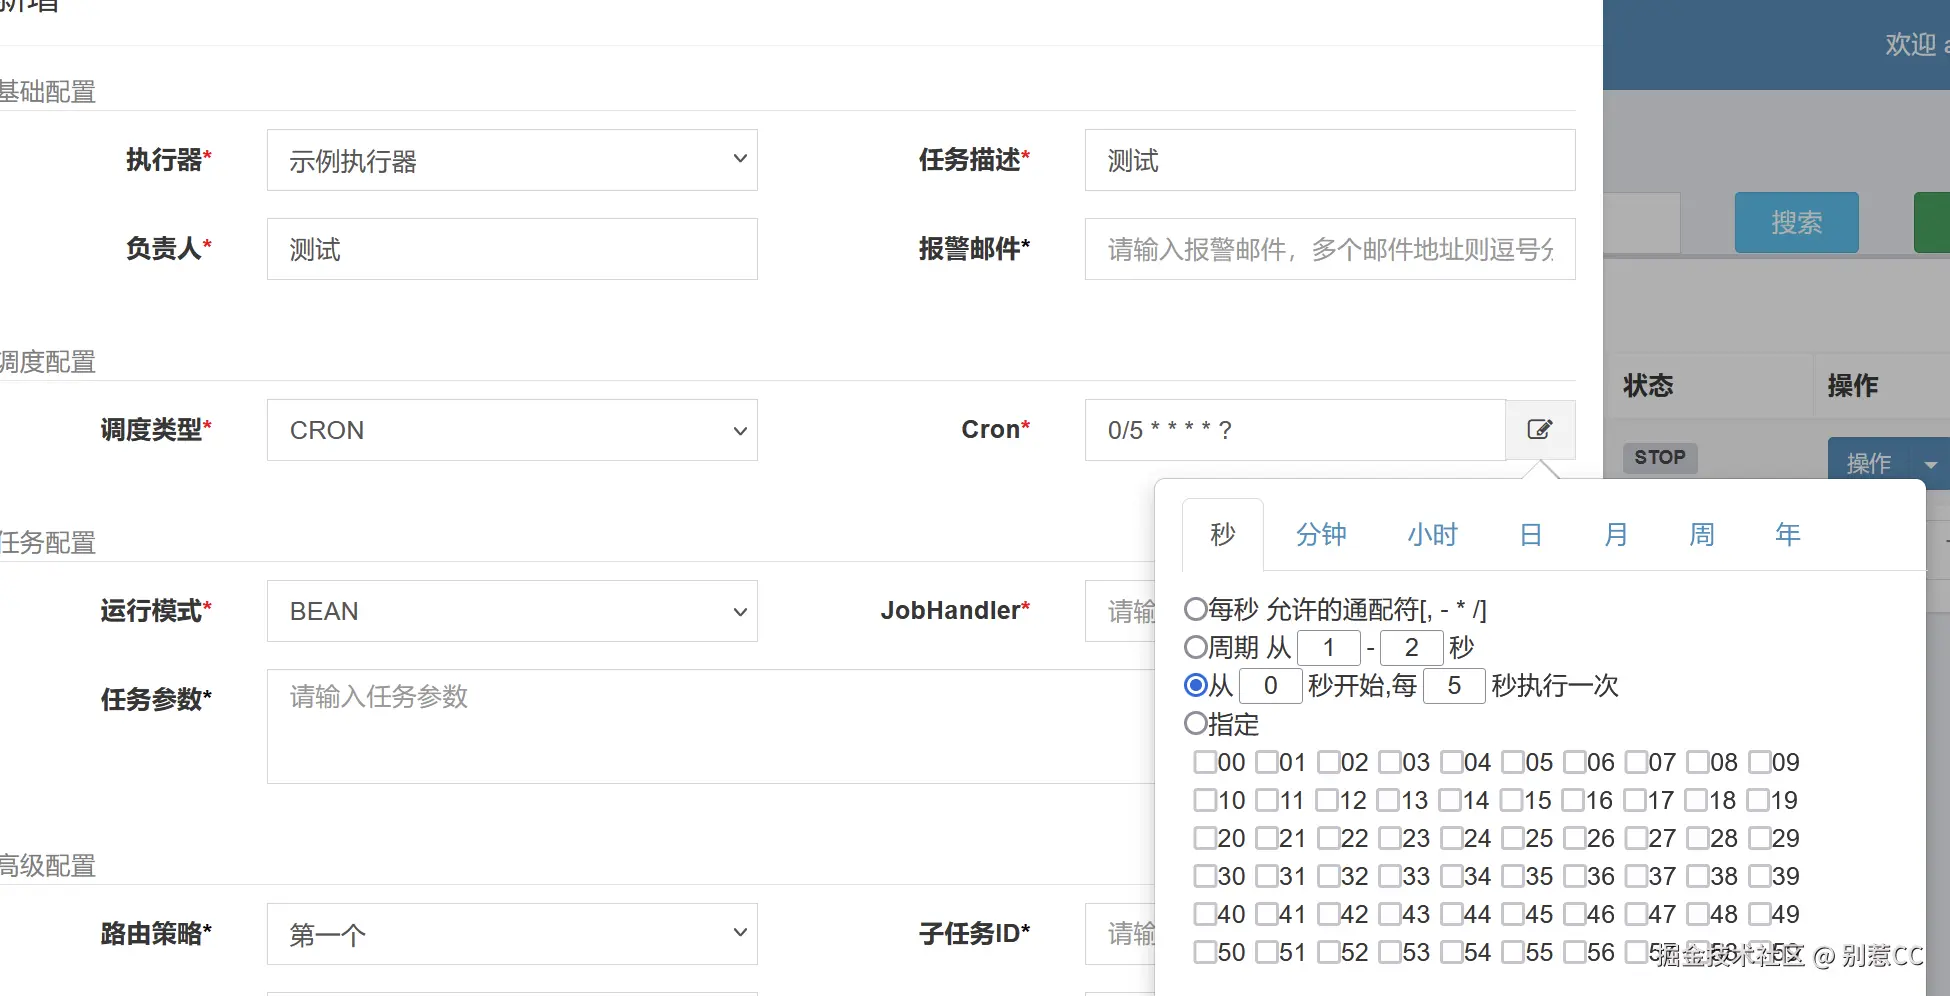Select the 指定 specify radio option
The height and width of the screenshot is (996, 1950).
click(1195, 723)
